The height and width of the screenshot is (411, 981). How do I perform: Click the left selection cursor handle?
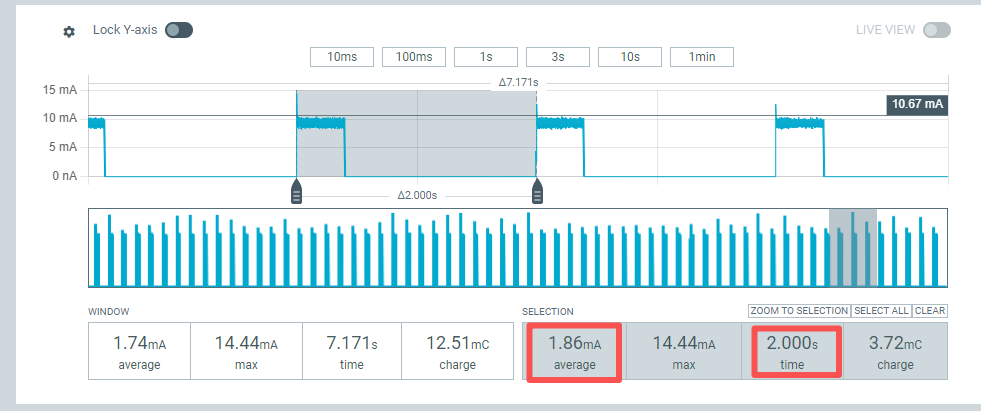(x=297, y=192)
